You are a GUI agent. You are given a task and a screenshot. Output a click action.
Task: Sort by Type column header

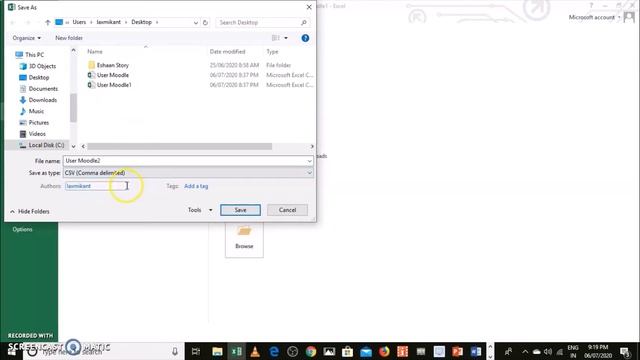coord(272,52)
